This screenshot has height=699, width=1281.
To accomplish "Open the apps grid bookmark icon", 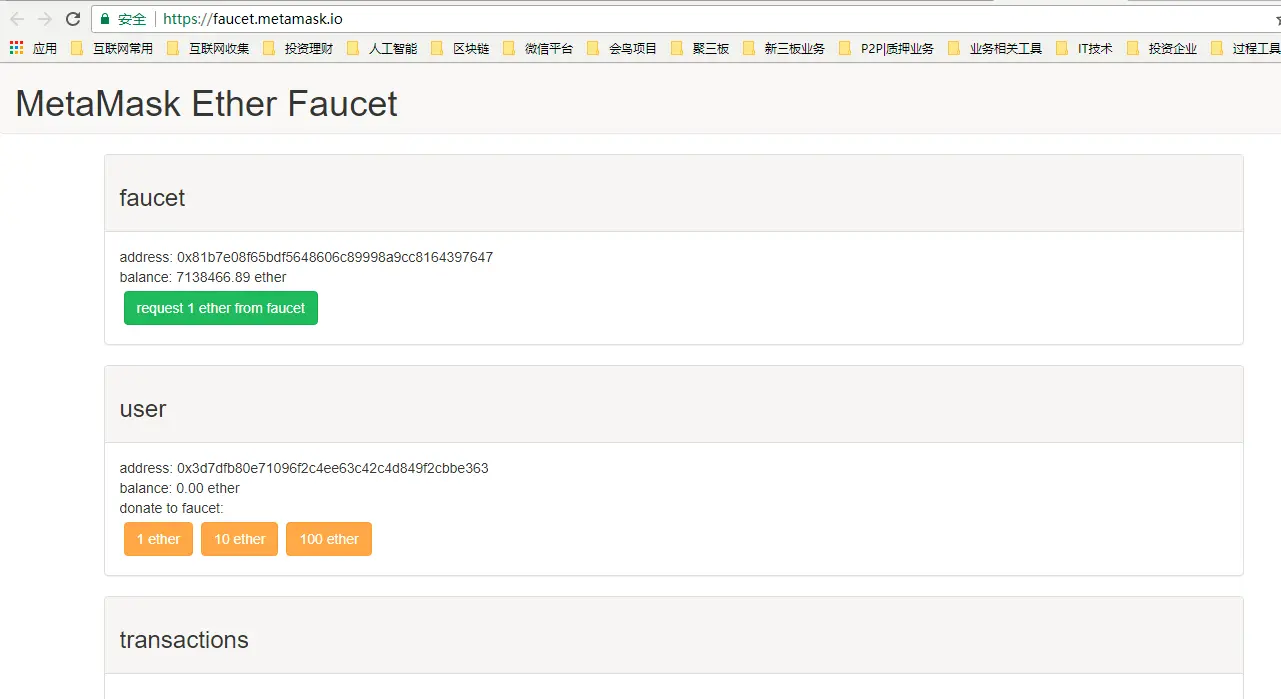I will click(x=16, y=48).
